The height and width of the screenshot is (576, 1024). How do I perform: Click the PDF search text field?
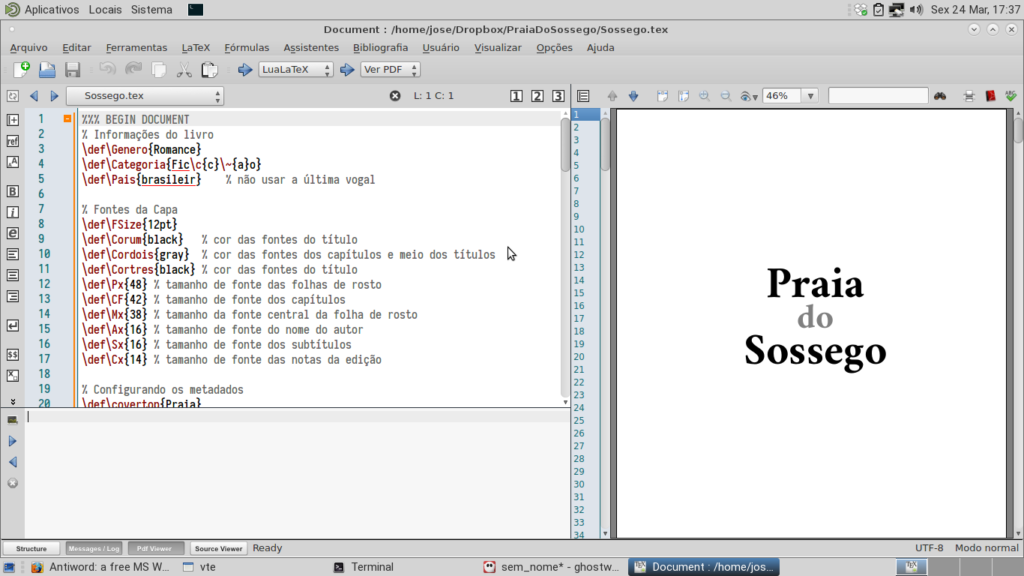pos(878,96)
